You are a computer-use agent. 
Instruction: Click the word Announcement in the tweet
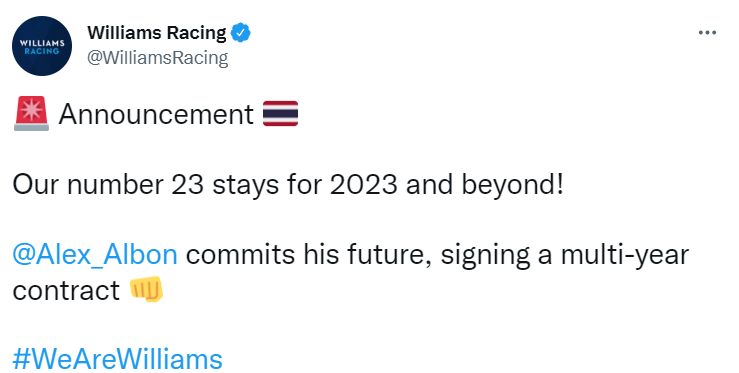tap(156, 114)
